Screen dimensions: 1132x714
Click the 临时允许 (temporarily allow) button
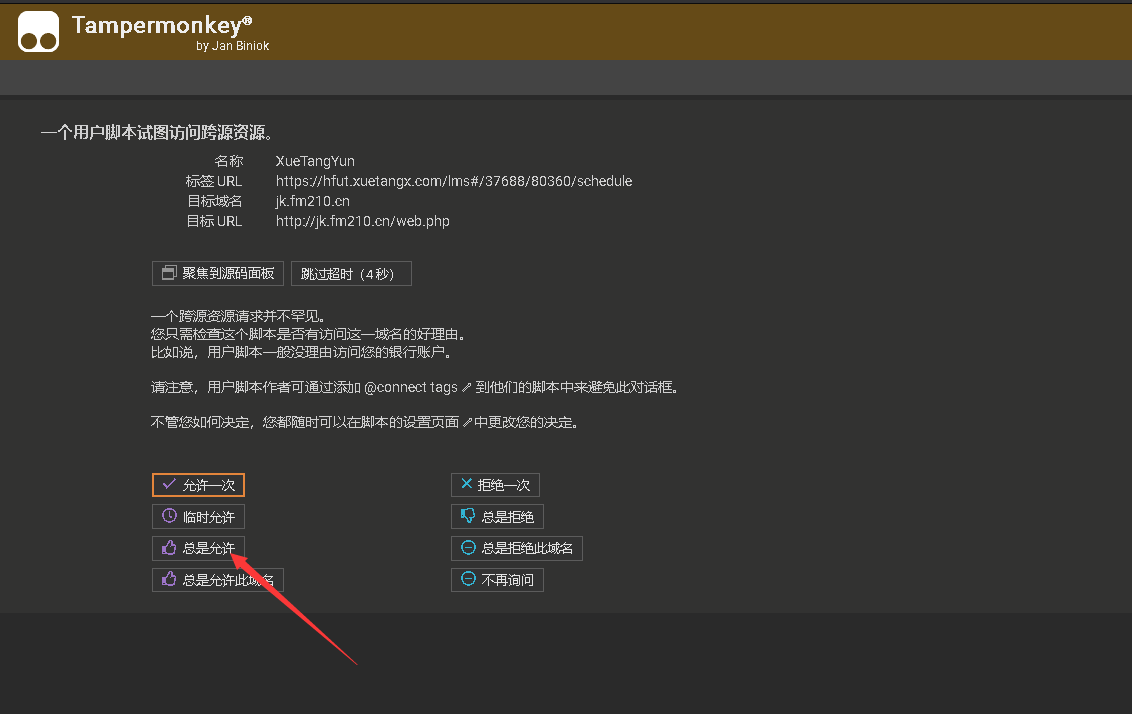(199, 517)
